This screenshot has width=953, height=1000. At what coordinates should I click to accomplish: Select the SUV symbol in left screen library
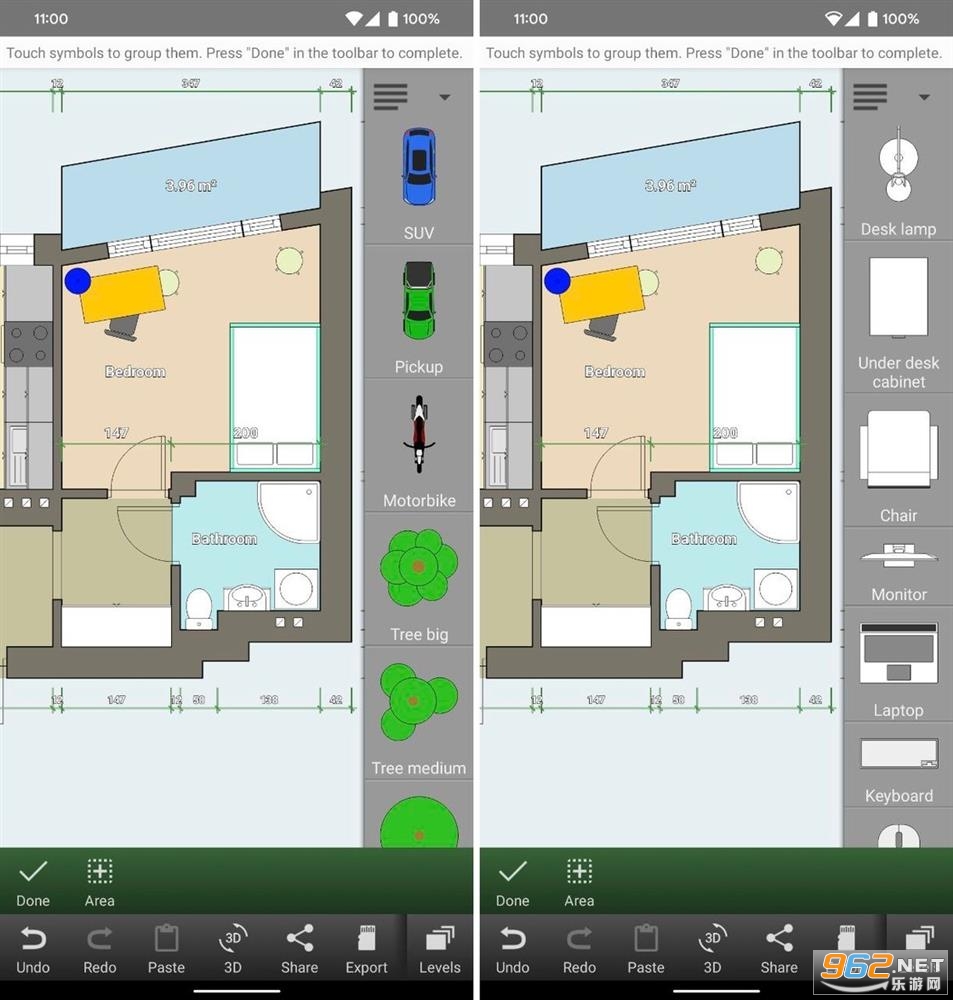(418, 167)
